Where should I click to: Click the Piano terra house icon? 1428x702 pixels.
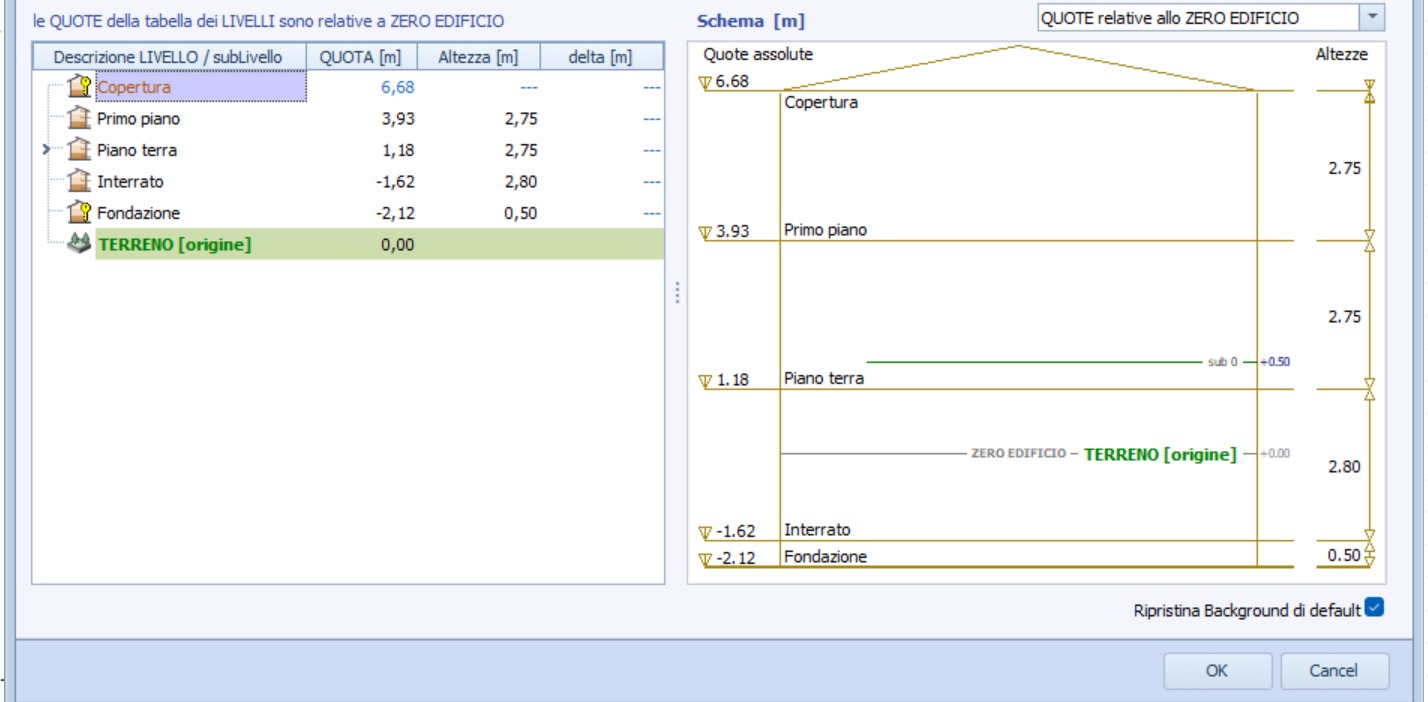pos(79,151)
